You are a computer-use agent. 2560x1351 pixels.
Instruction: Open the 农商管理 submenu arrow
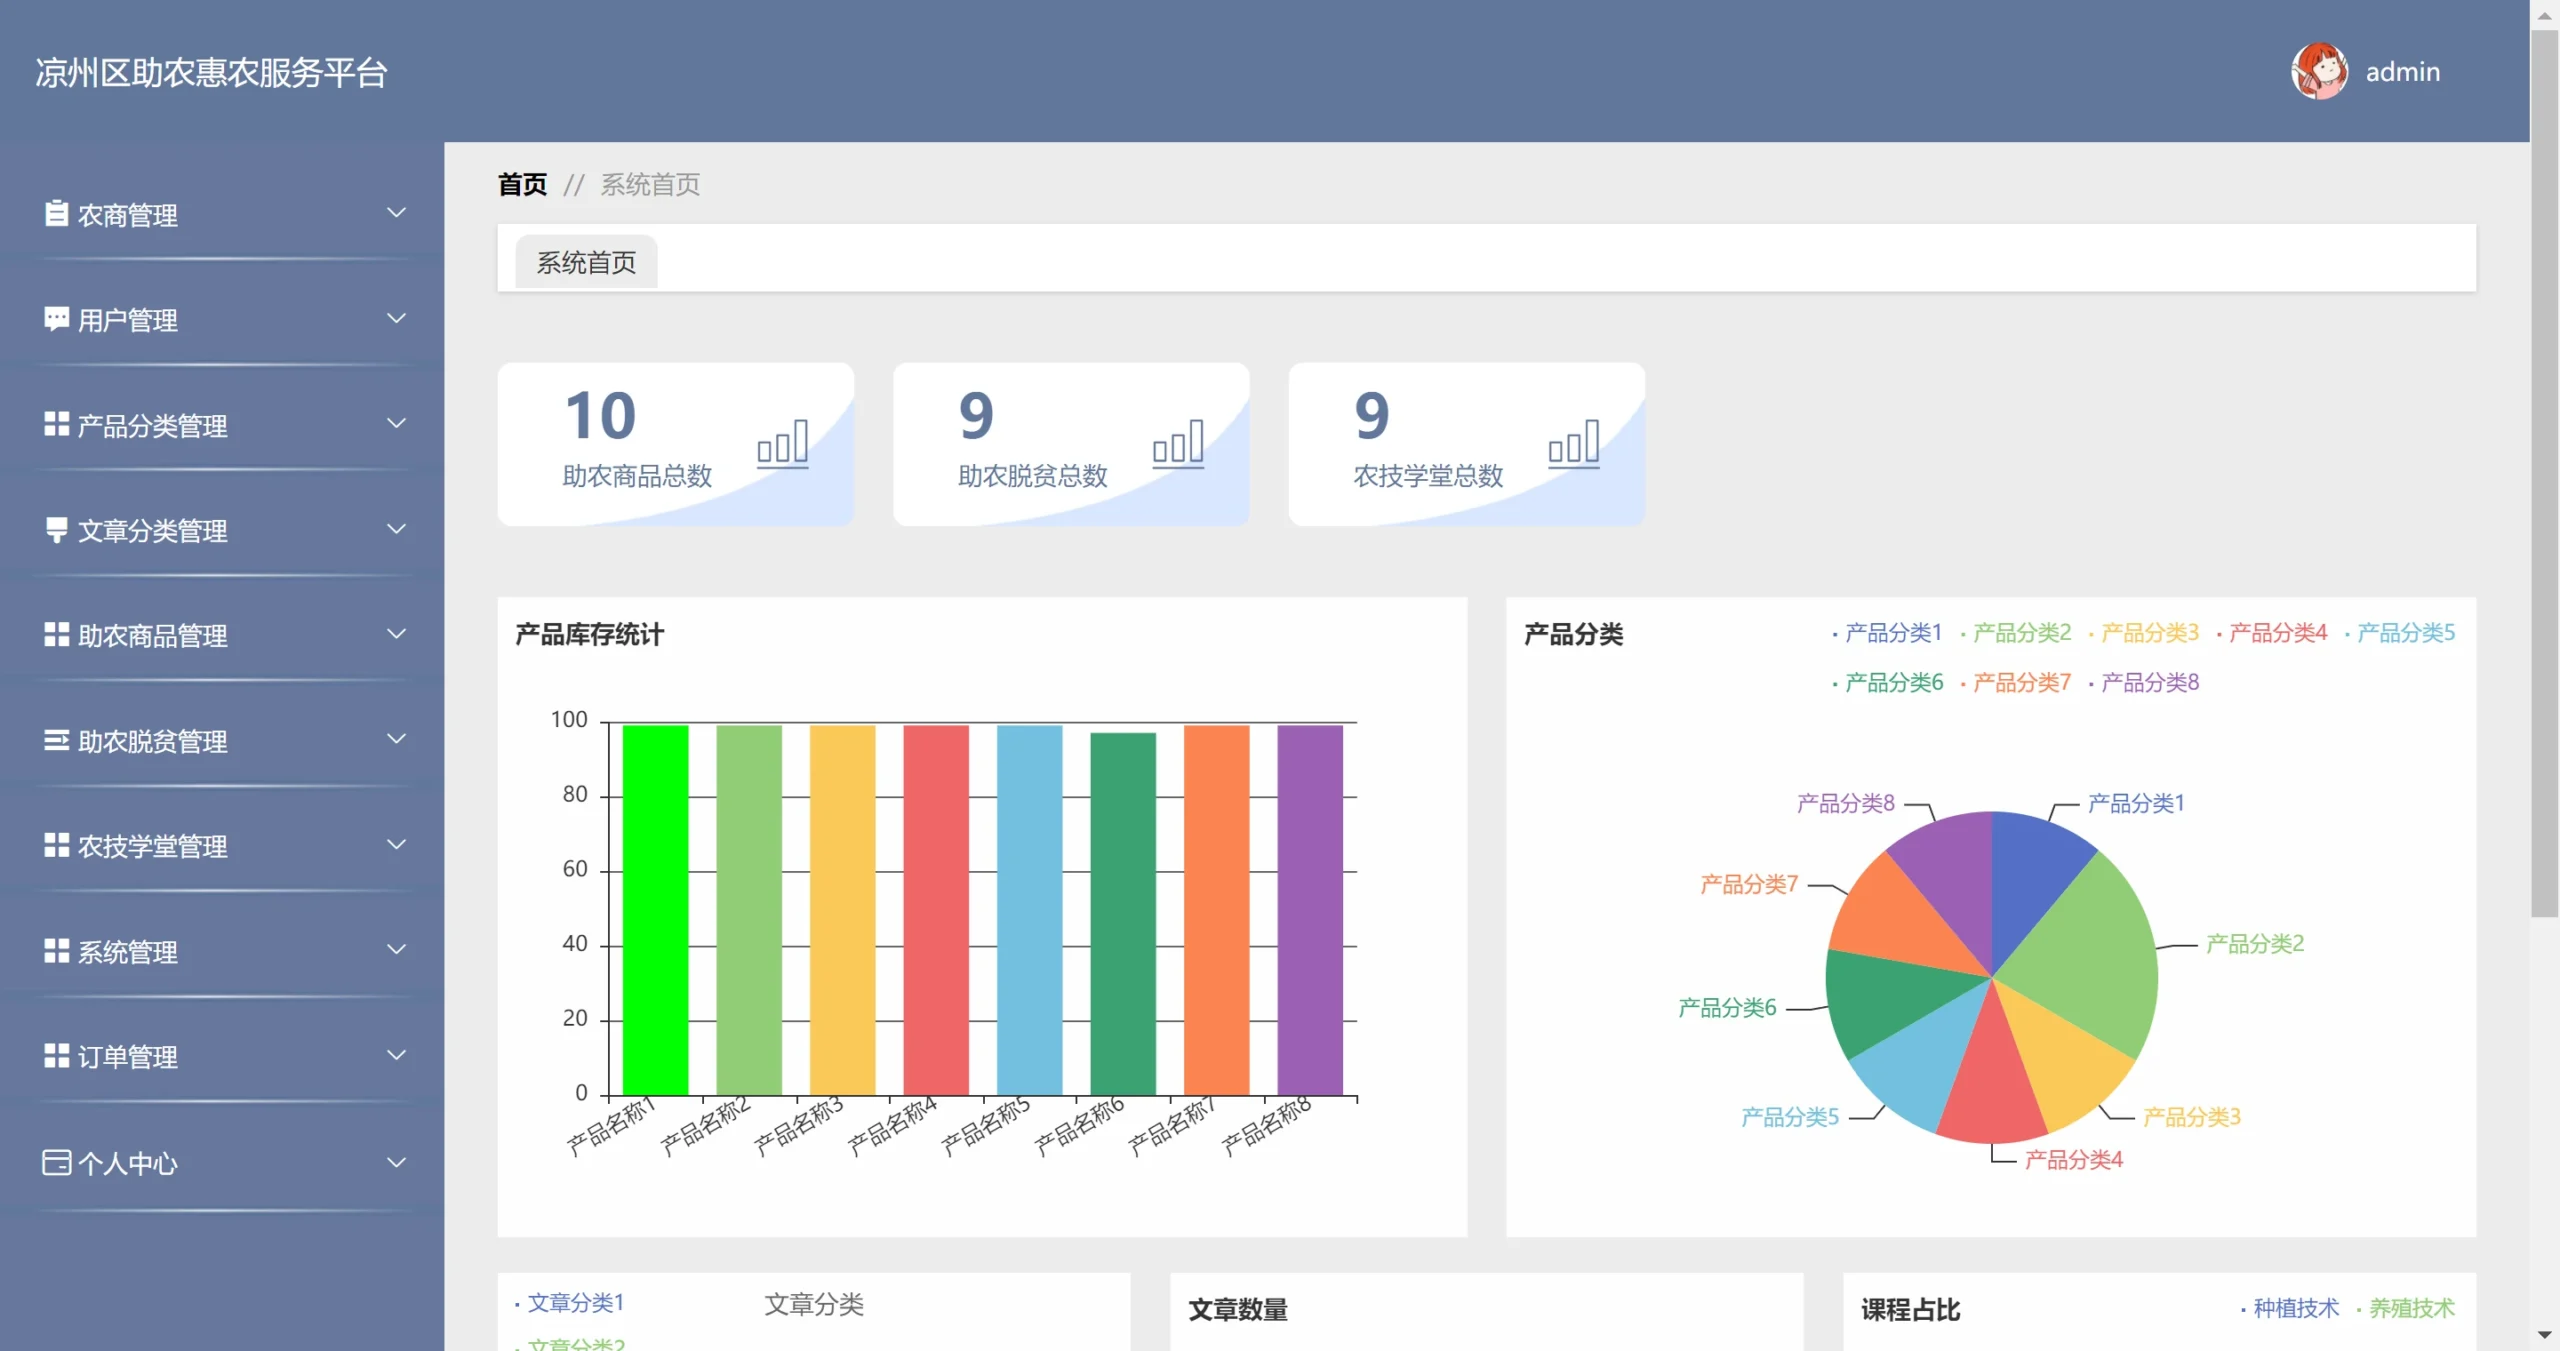[x=397, y=212]
